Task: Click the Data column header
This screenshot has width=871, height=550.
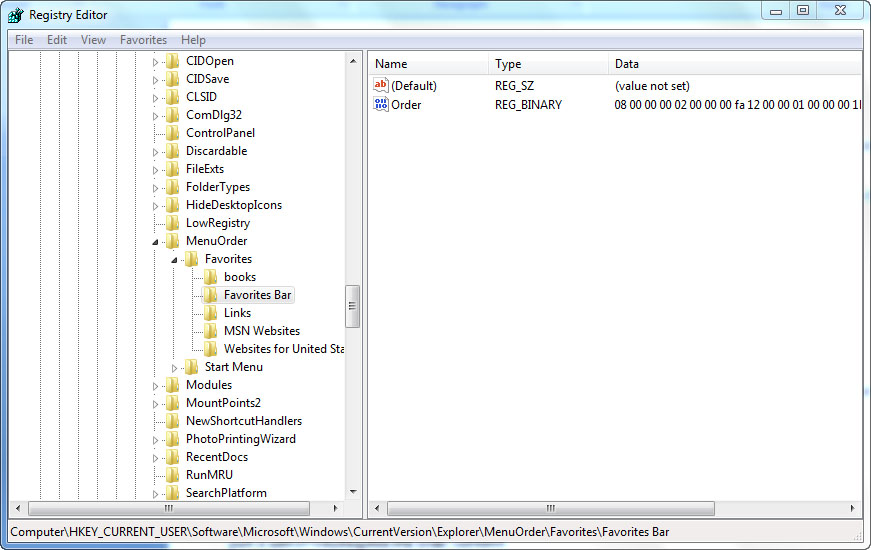Action: (627, 64)
